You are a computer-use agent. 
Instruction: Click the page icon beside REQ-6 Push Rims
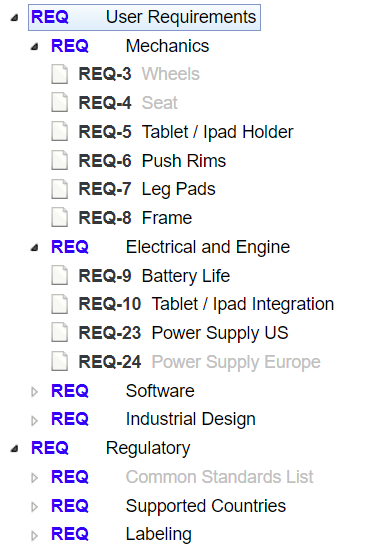pos(60,160)
